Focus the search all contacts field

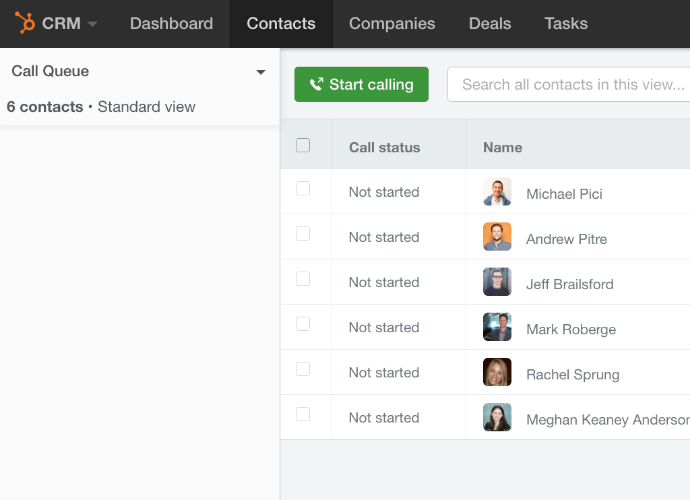[x=572, y=85]
